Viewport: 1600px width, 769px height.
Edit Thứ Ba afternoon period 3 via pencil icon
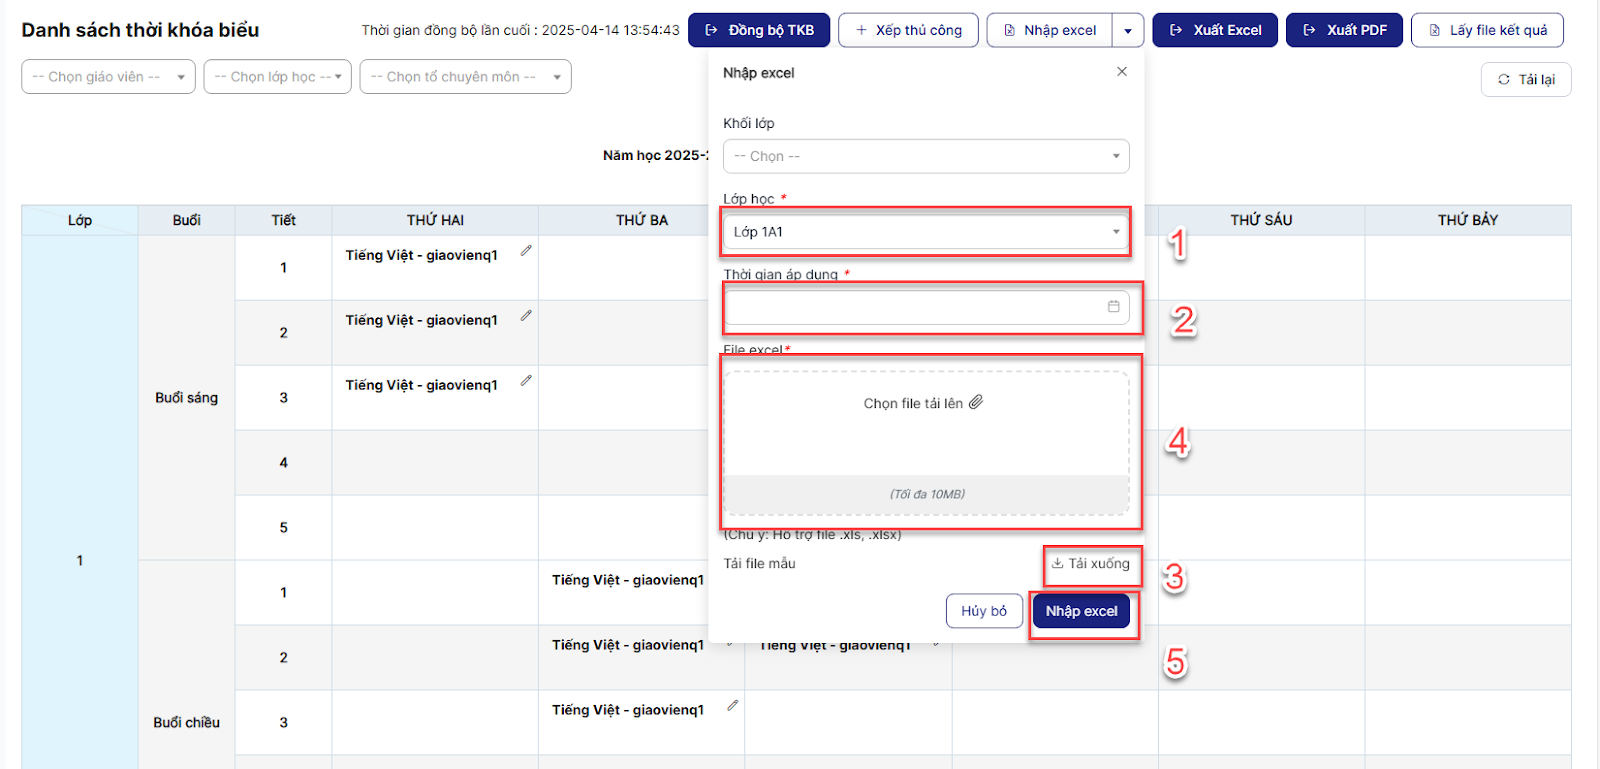[x=732, y=706]
